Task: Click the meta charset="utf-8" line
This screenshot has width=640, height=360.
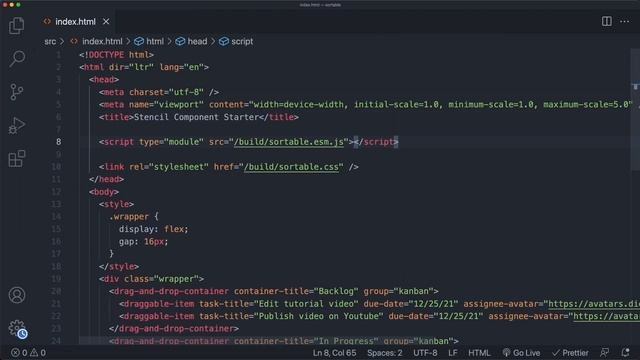Action: 159,92
